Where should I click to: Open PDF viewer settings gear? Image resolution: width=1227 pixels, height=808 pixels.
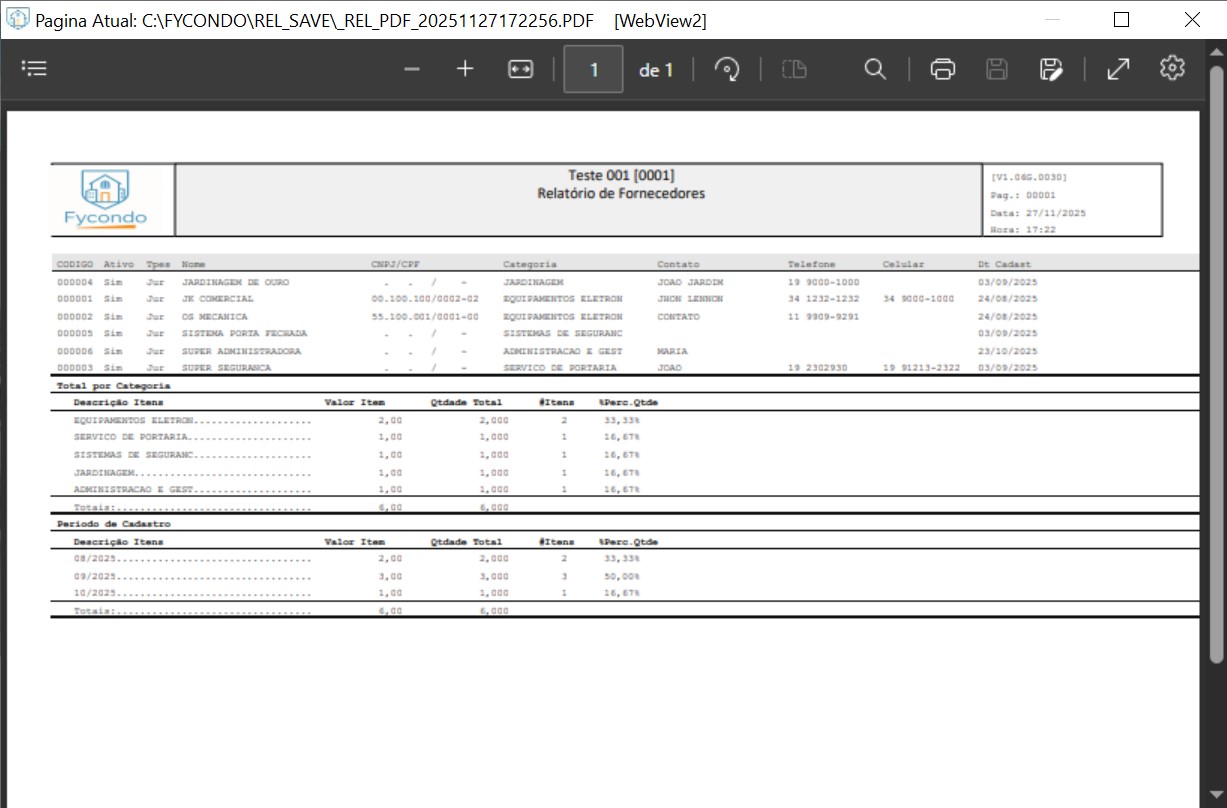(x=1172, y=68)
